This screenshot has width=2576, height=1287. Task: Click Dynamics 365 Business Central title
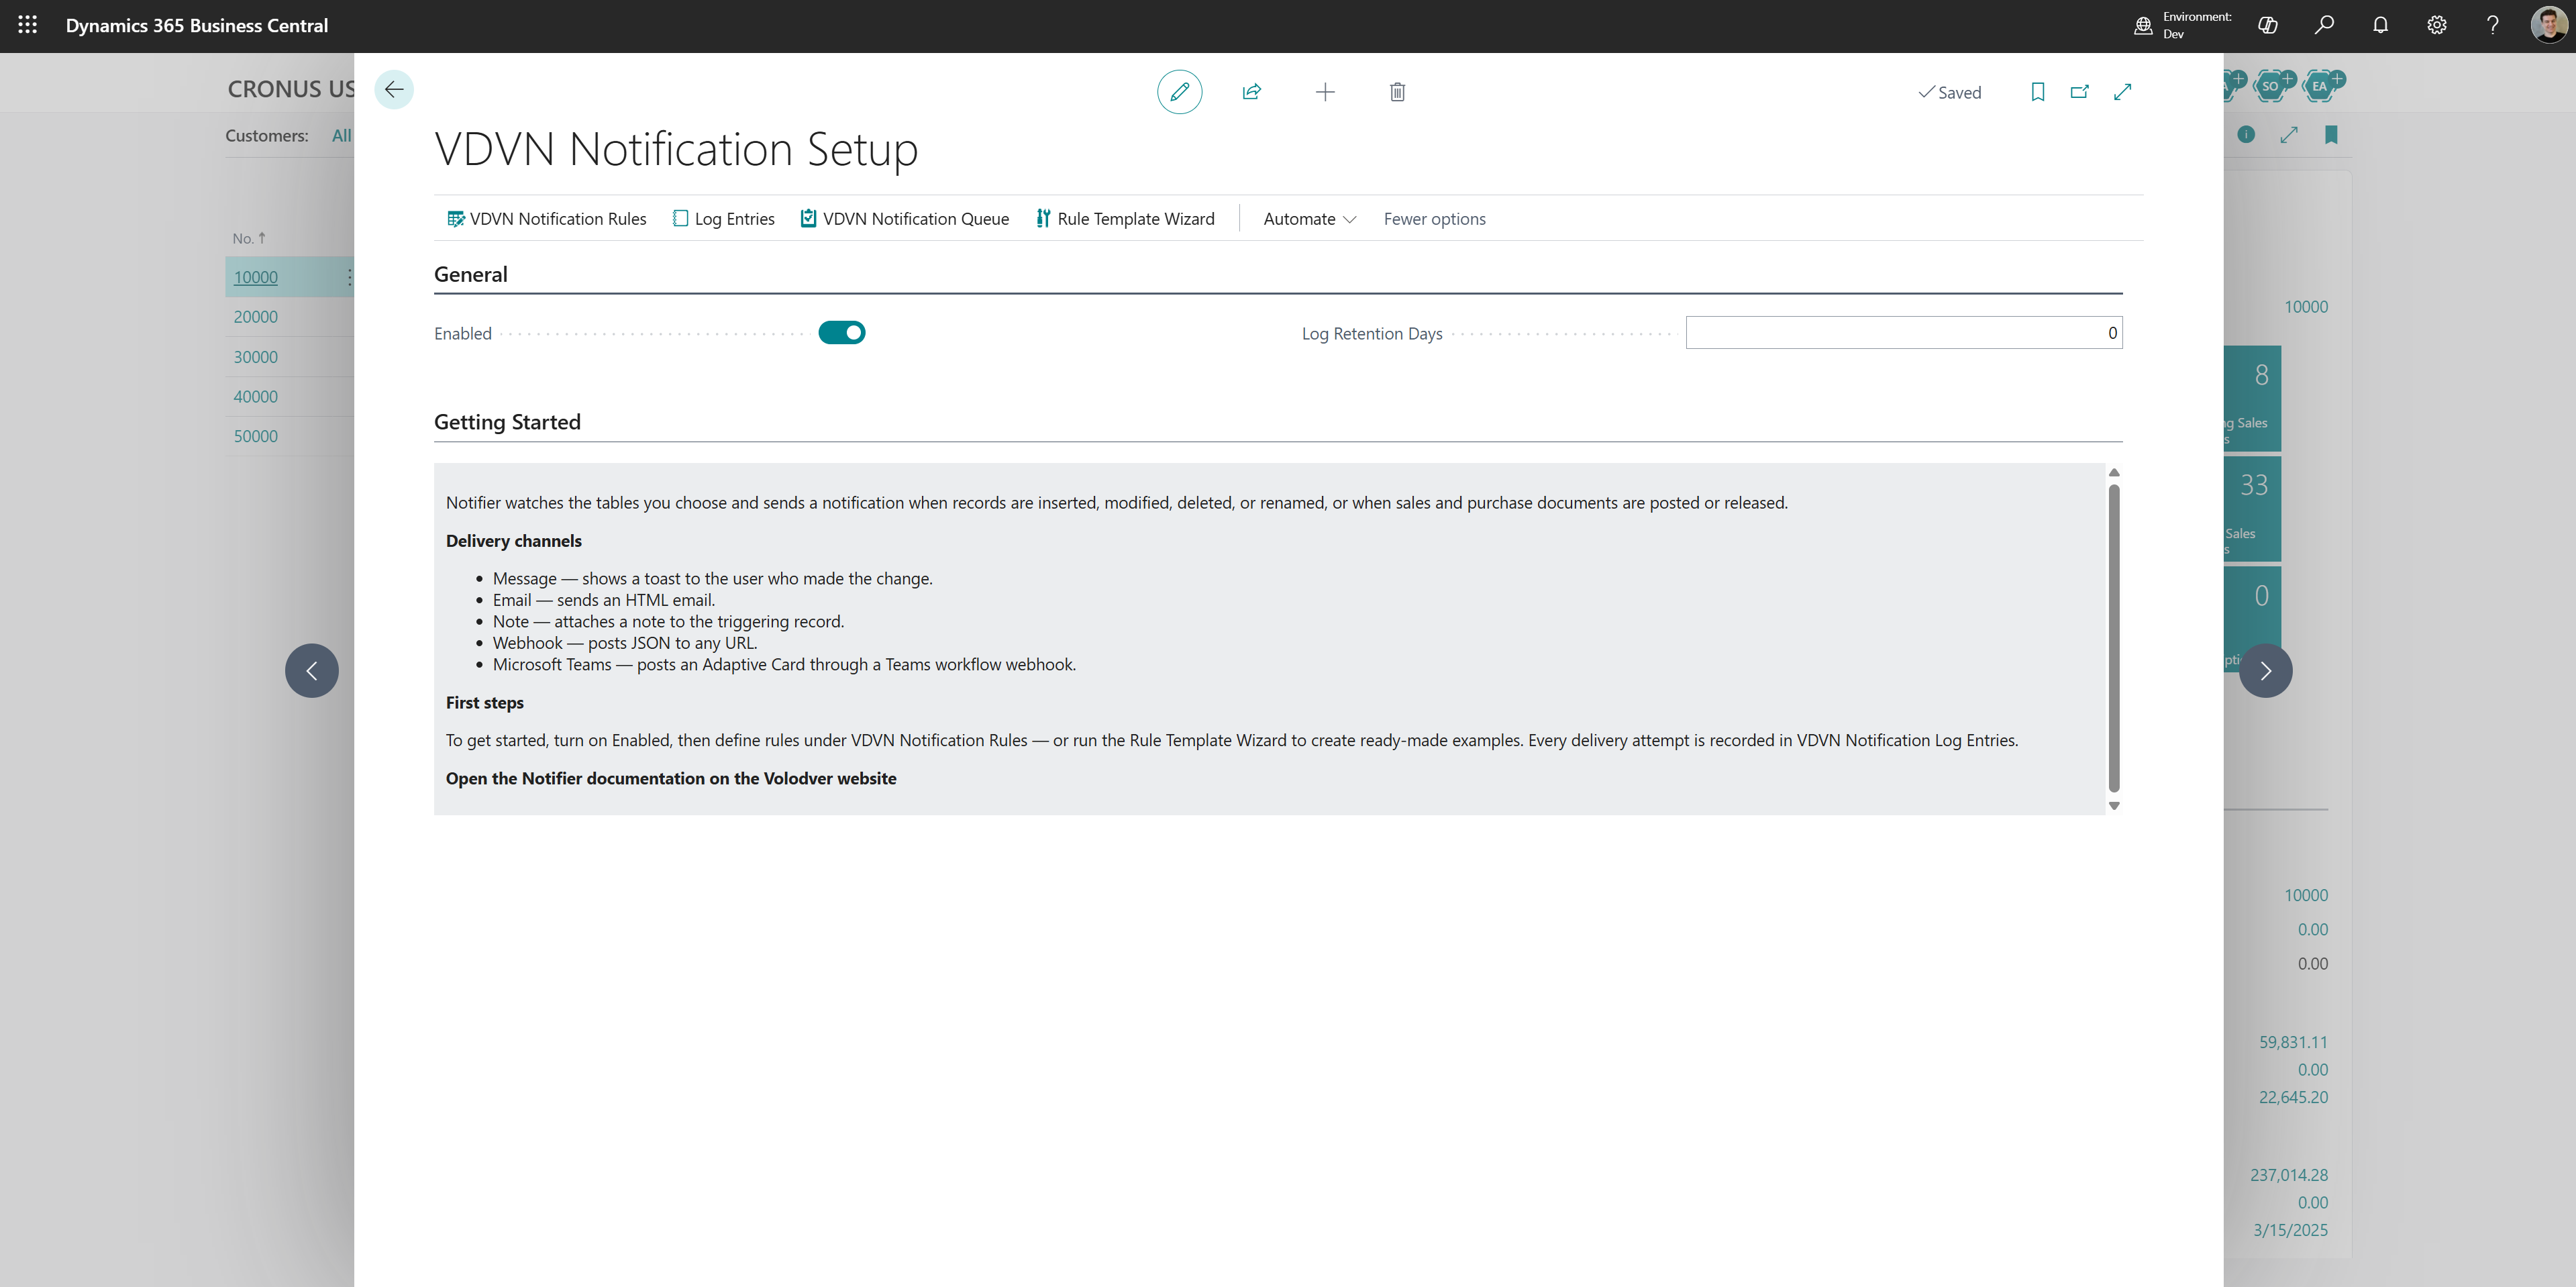(x=197, y=25)
